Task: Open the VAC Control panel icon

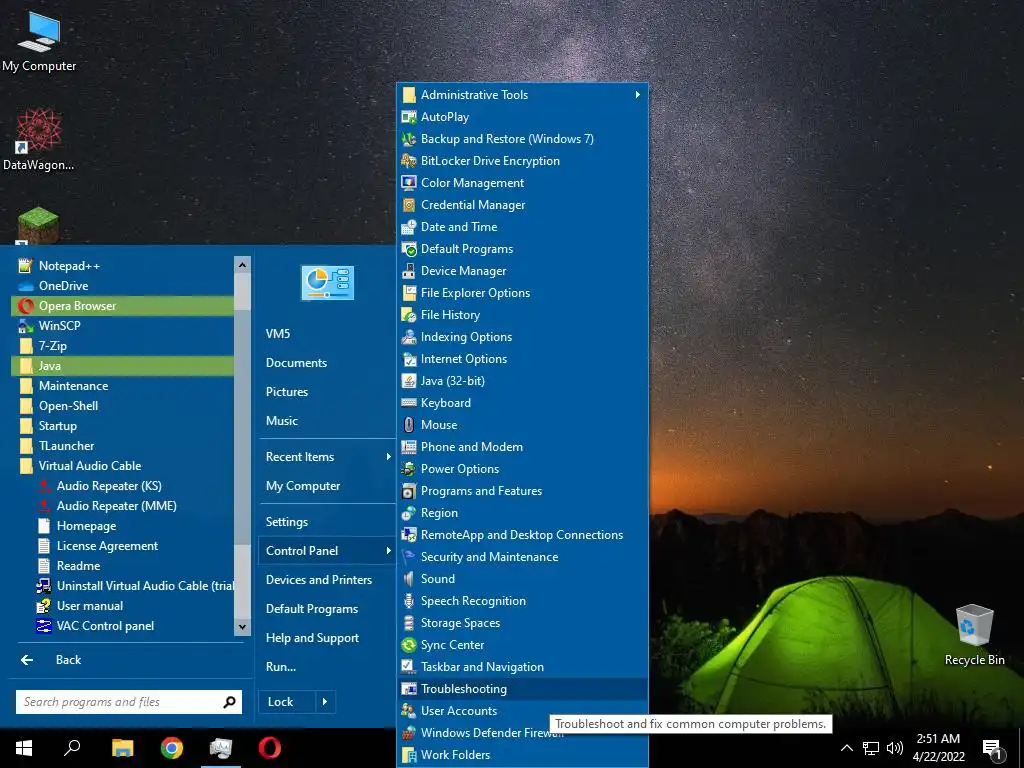Action: click(x=44, y=626)
